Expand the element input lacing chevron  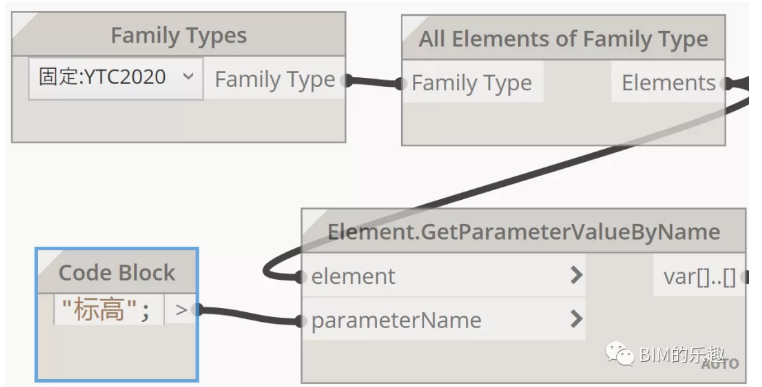(576, 275)
